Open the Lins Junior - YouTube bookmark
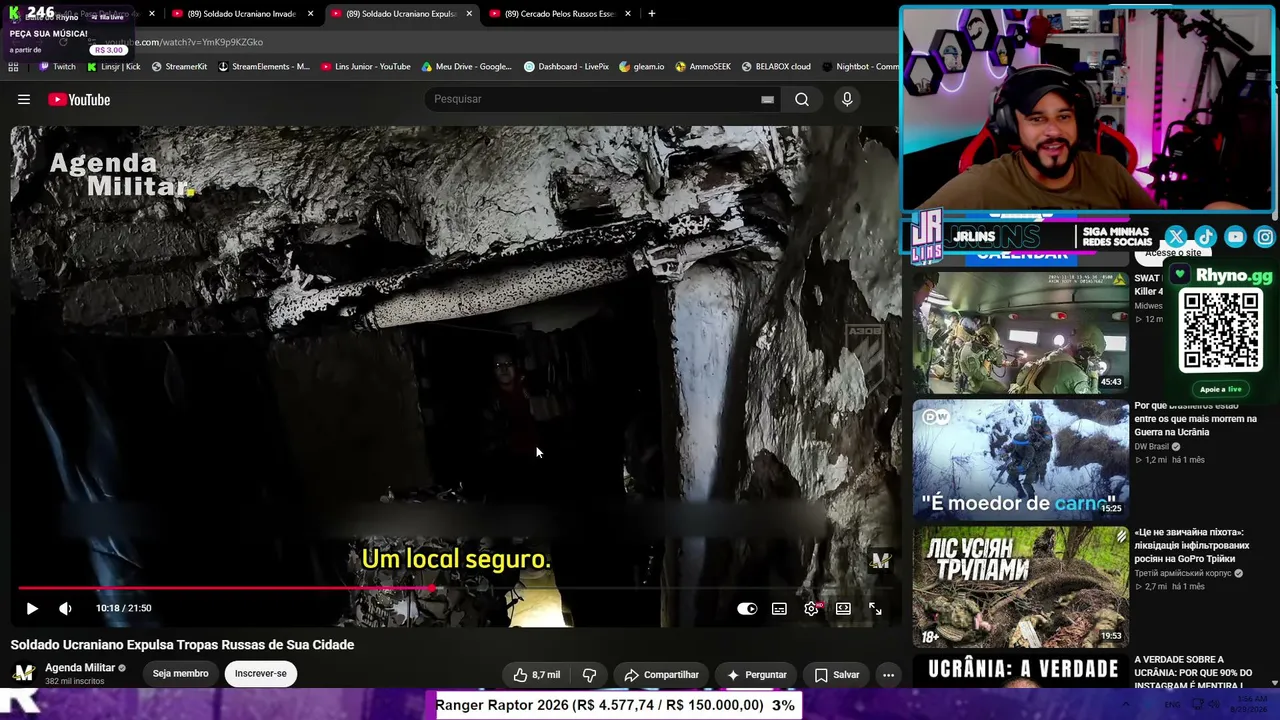This screenshot has height=720, width=1280. pyautogui.click(x=366, y=67)
